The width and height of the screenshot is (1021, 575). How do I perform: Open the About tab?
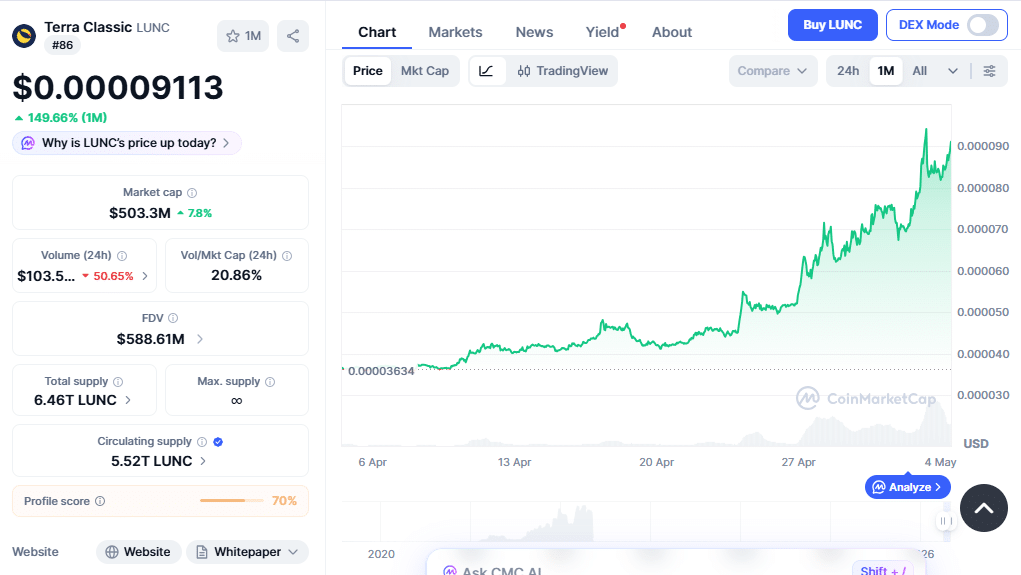(x=672, y=33)
